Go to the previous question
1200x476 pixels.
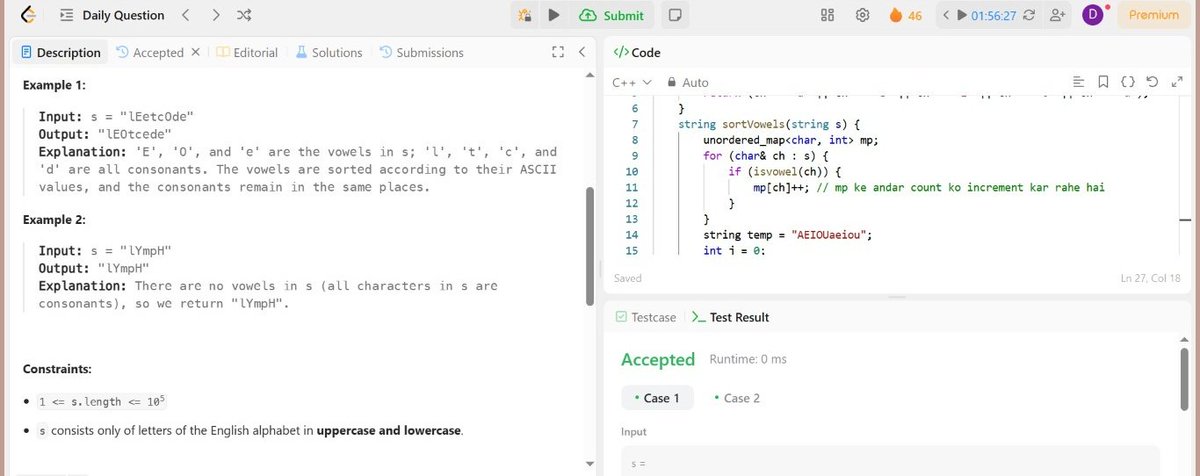(185, 15)
